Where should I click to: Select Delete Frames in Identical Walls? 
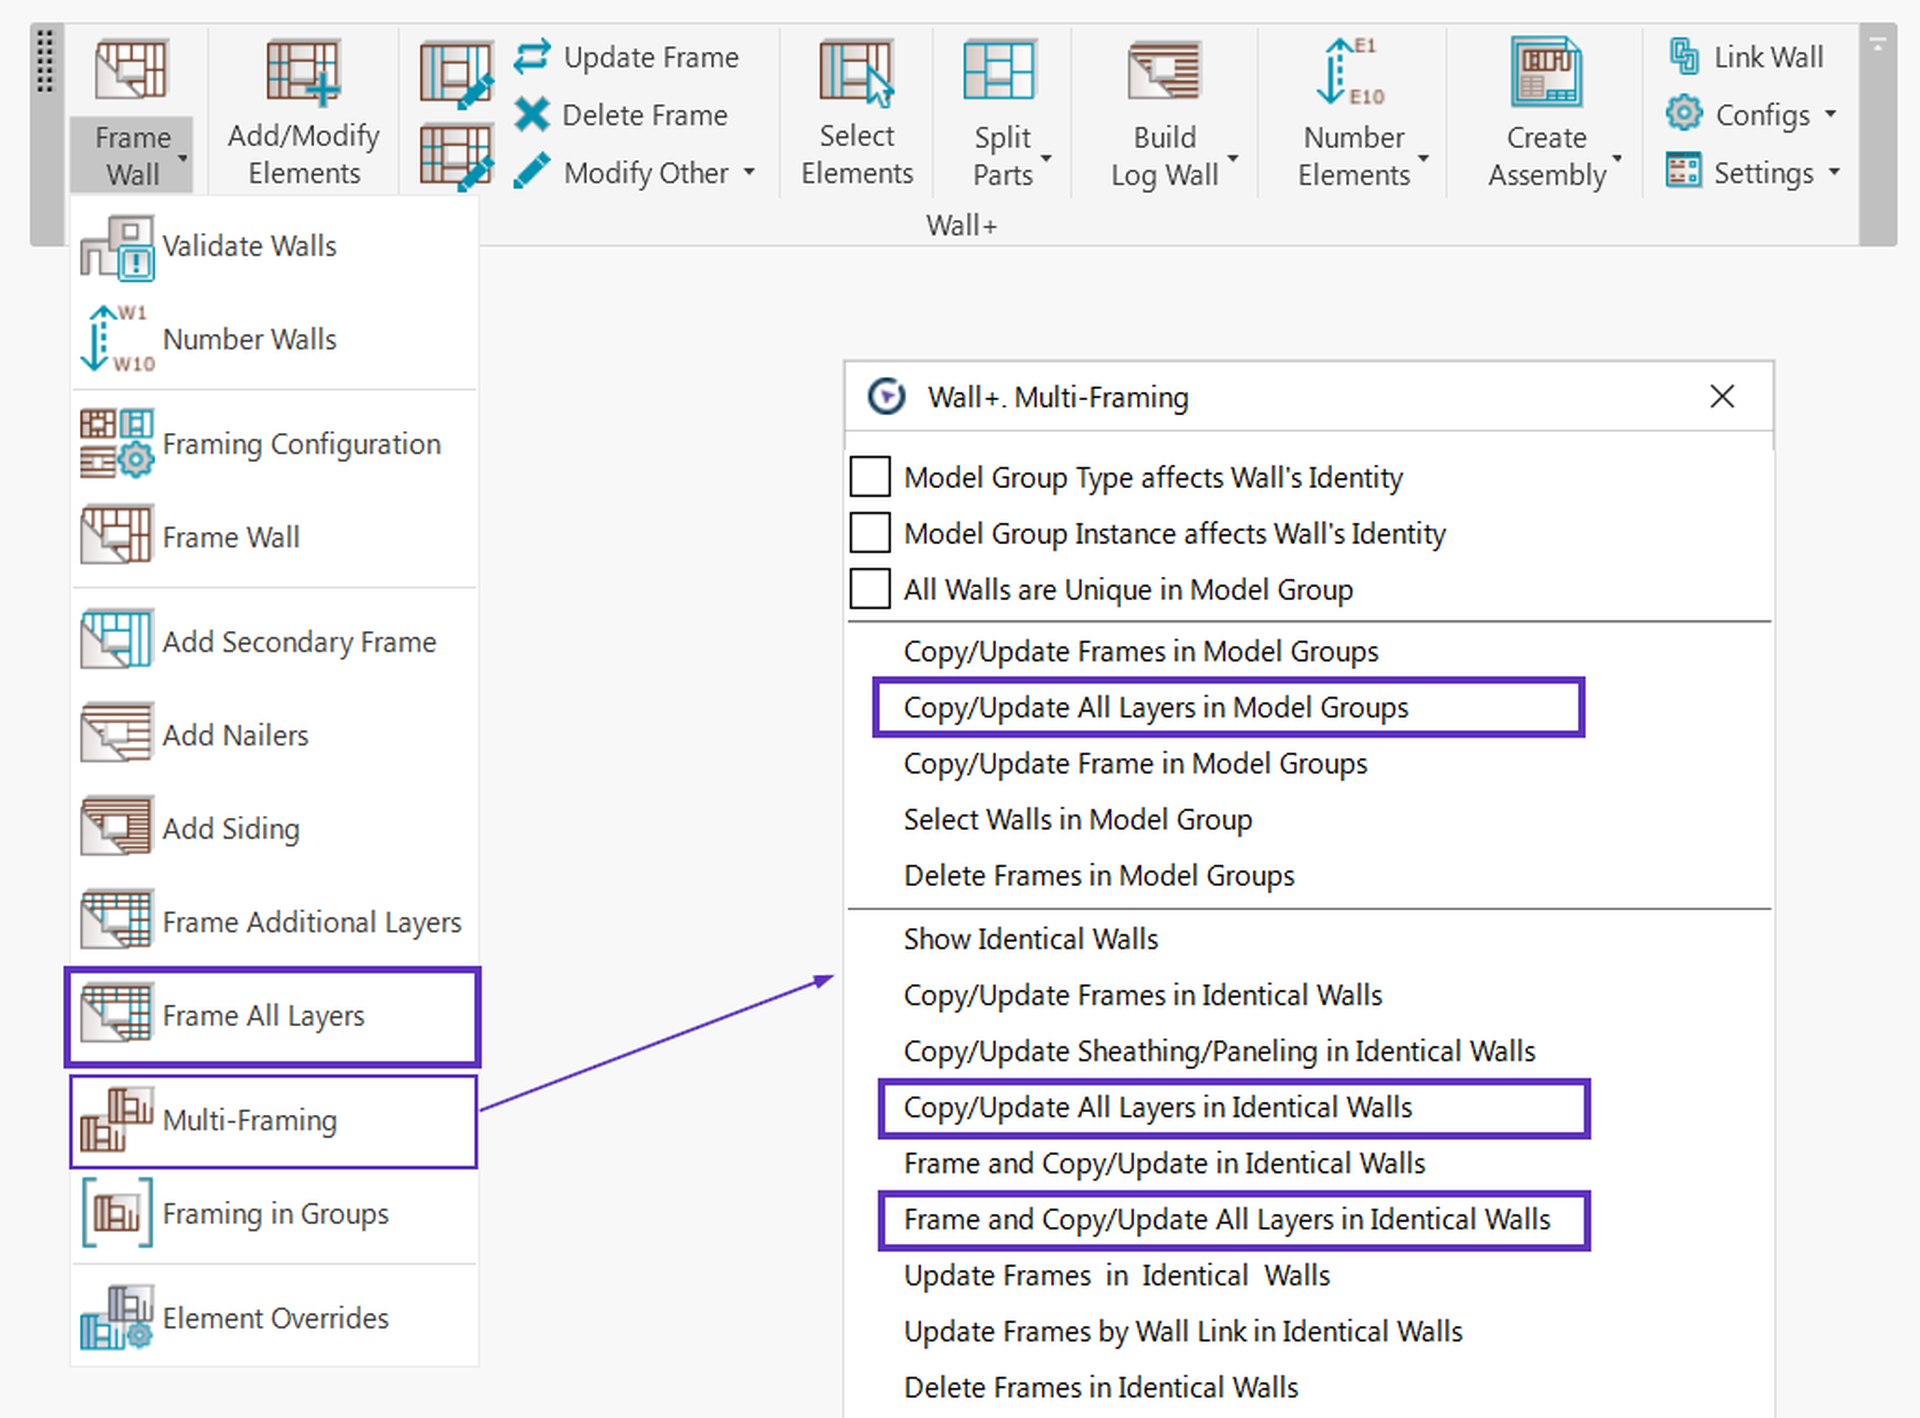pos(1101,1388)
